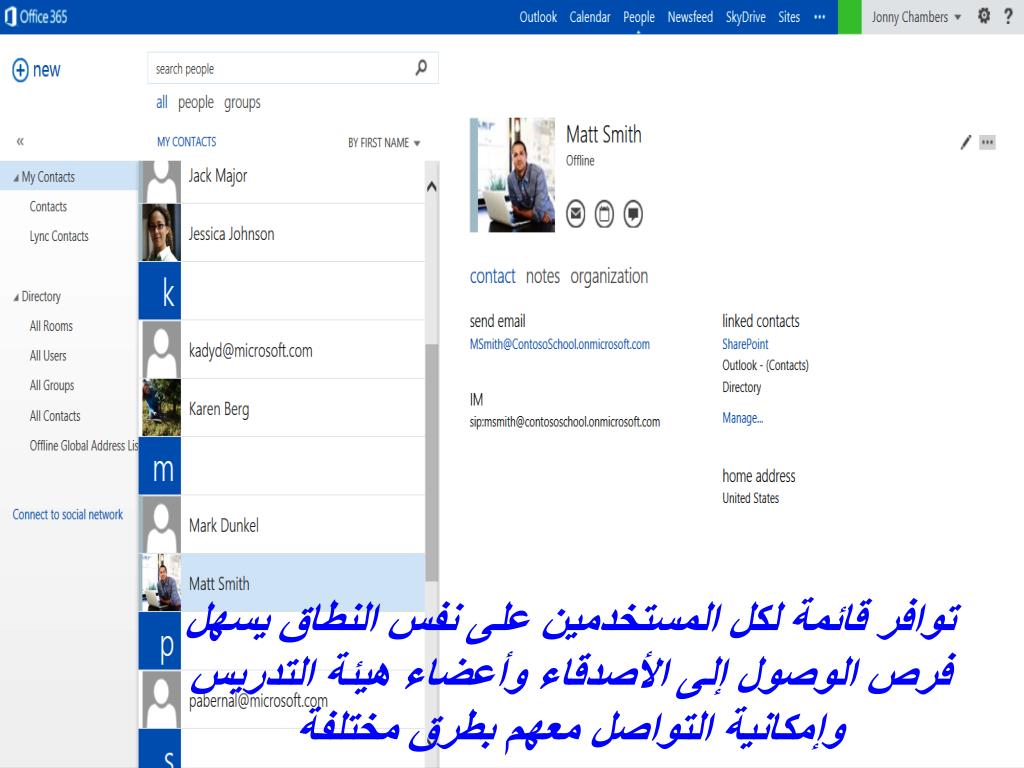Viewport: 1024px width, 768px height.
Task: Select Karen Berg in contact list
Action: click(282, 408)
